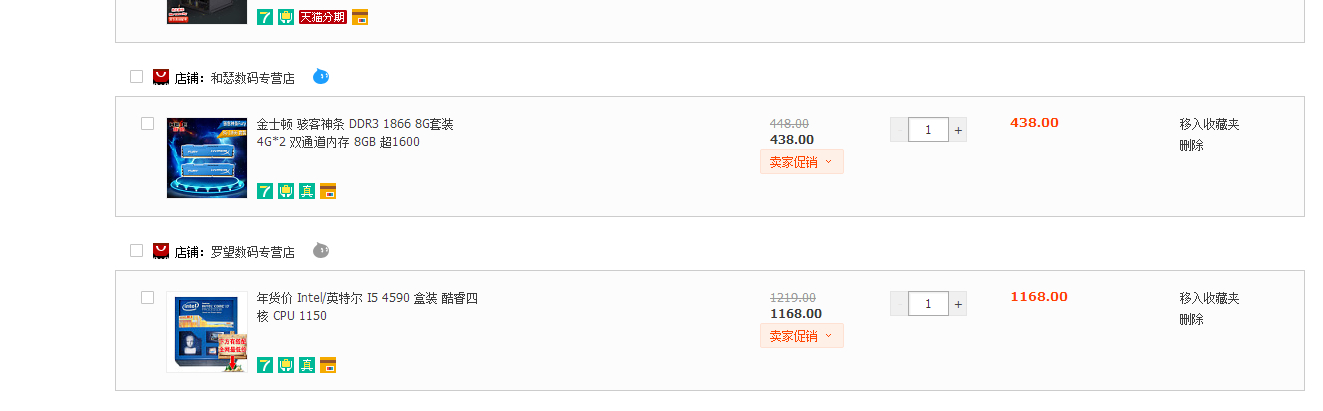Screen dimensions: 1323x411
Task: Expand 卖家促销 dropdown for Intel CPU
Action: (x=801, y=336)
